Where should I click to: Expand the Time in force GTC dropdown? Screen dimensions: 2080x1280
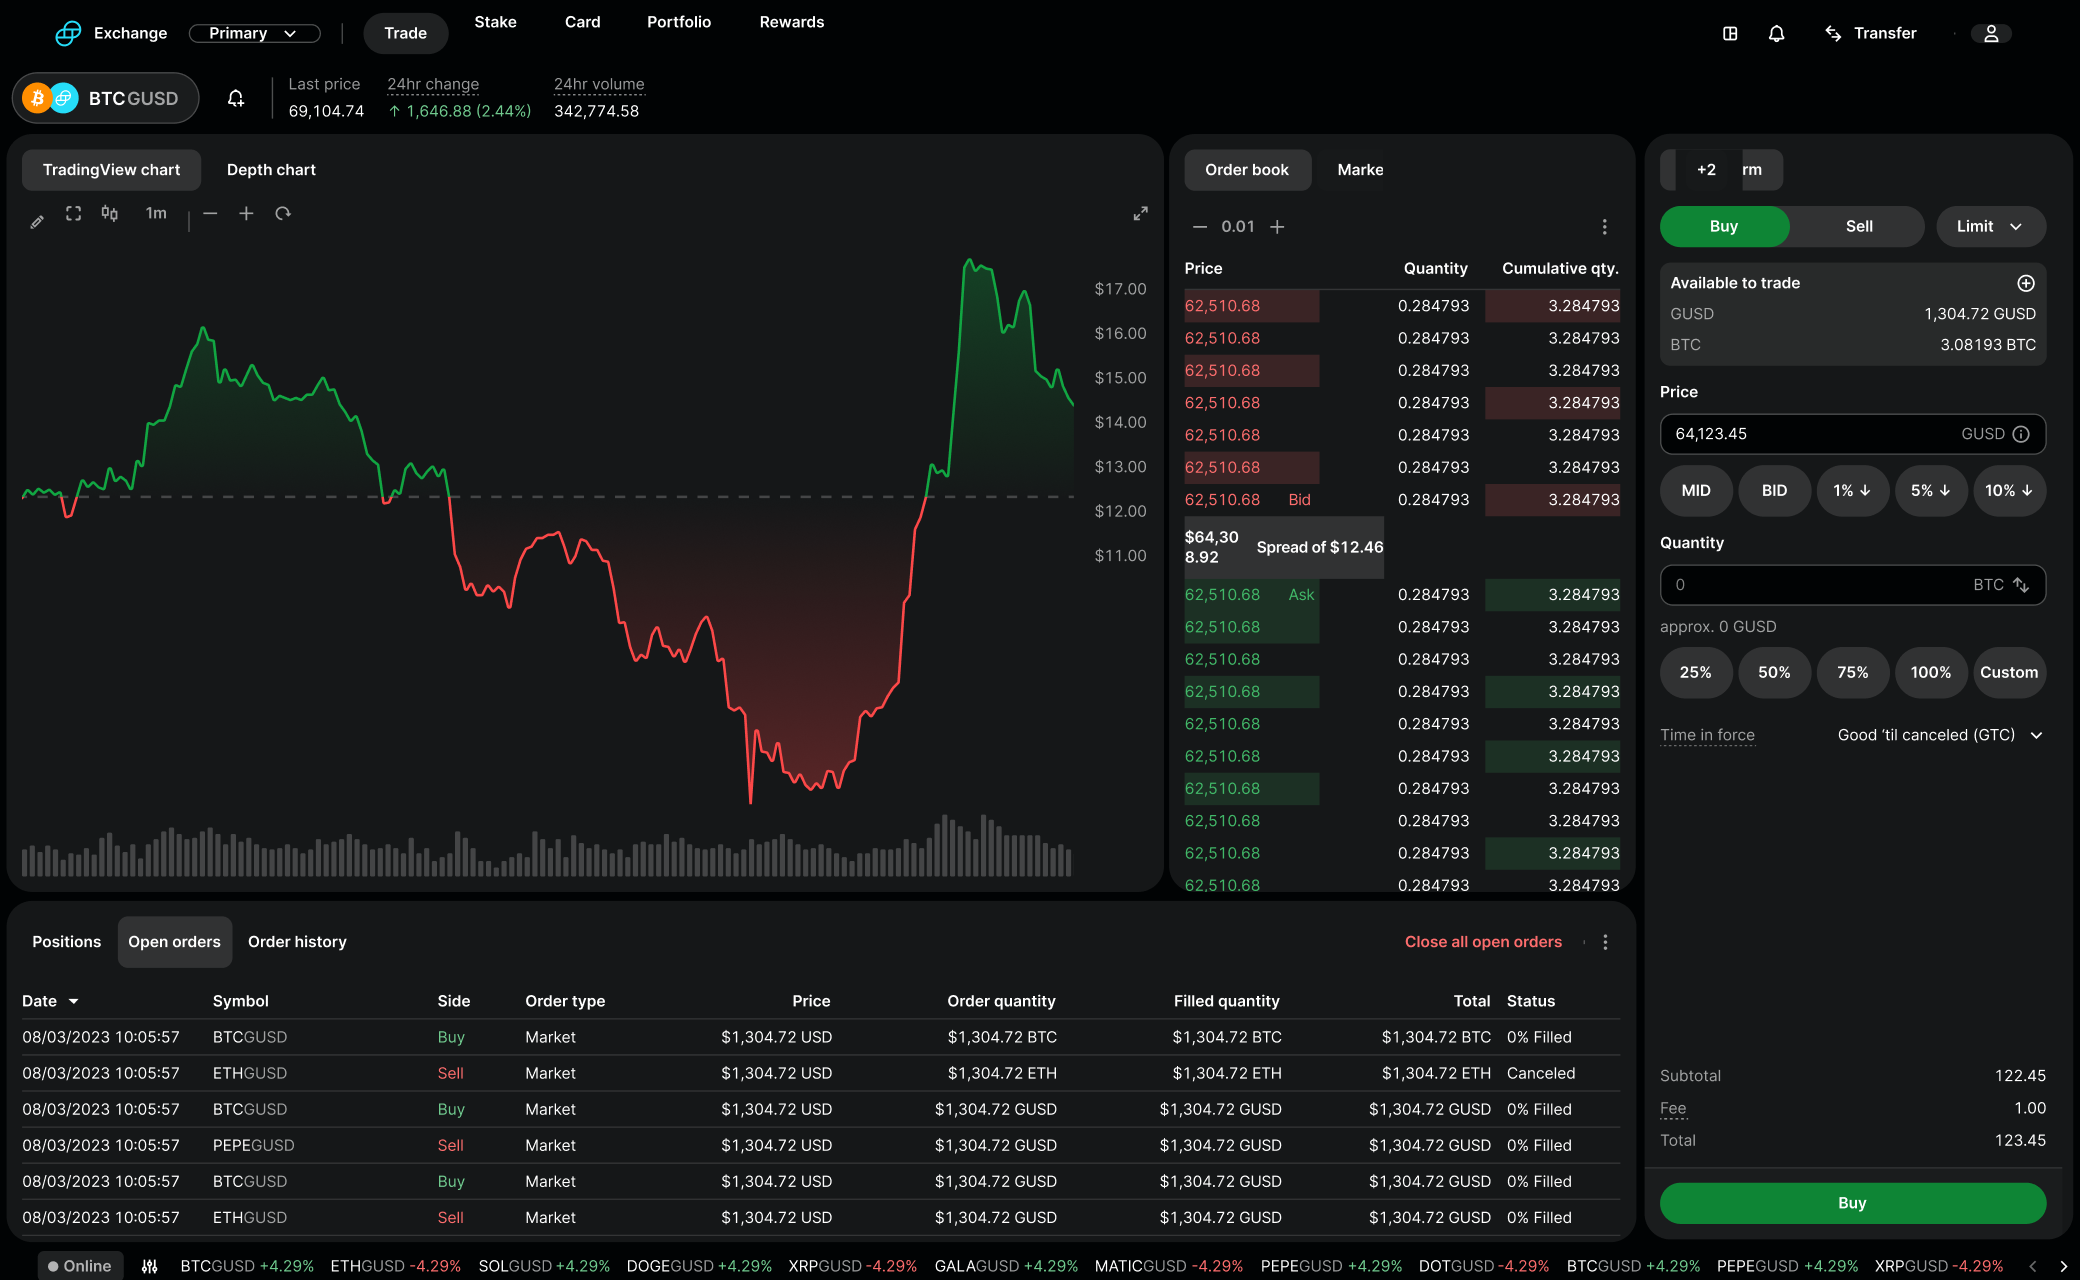pos(1940,735)
